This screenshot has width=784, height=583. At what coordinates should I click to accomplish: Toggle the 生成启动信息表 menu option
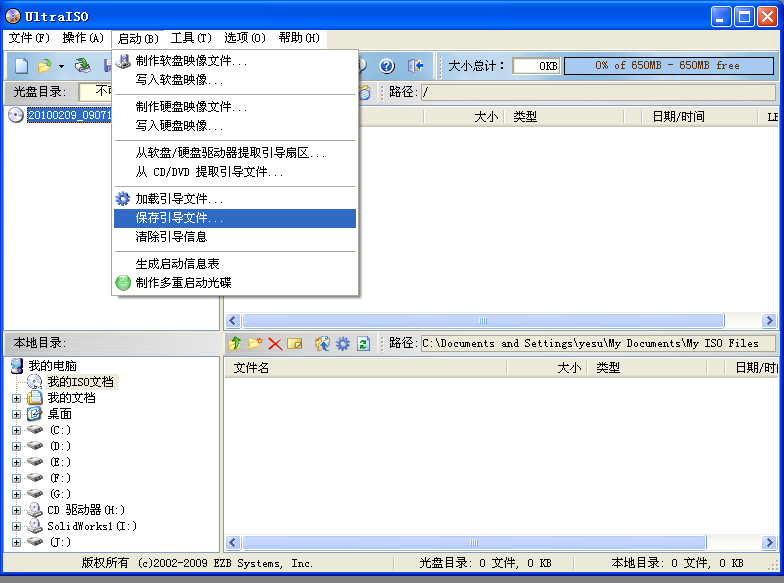[235, 264]
